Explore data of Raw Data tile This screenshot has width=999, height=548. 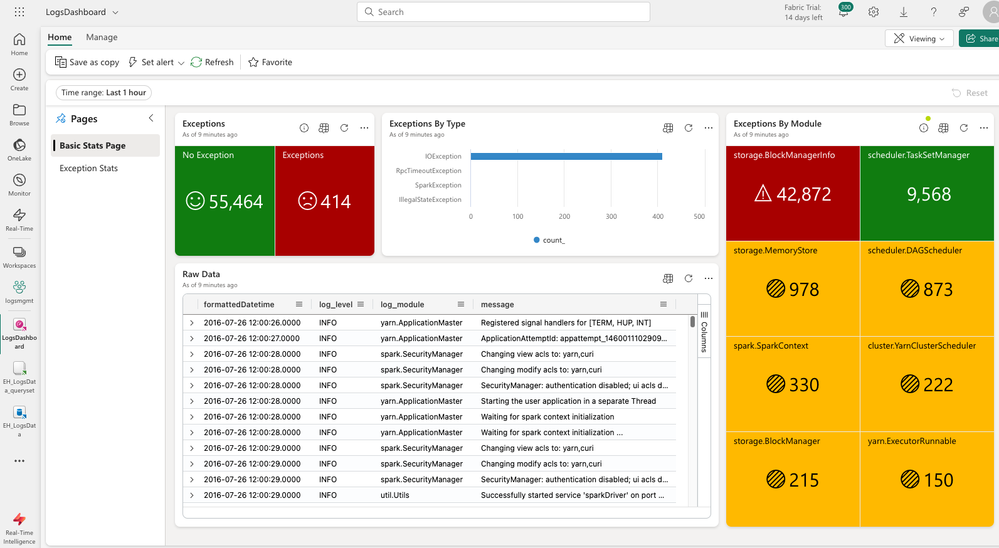point(668,278)
